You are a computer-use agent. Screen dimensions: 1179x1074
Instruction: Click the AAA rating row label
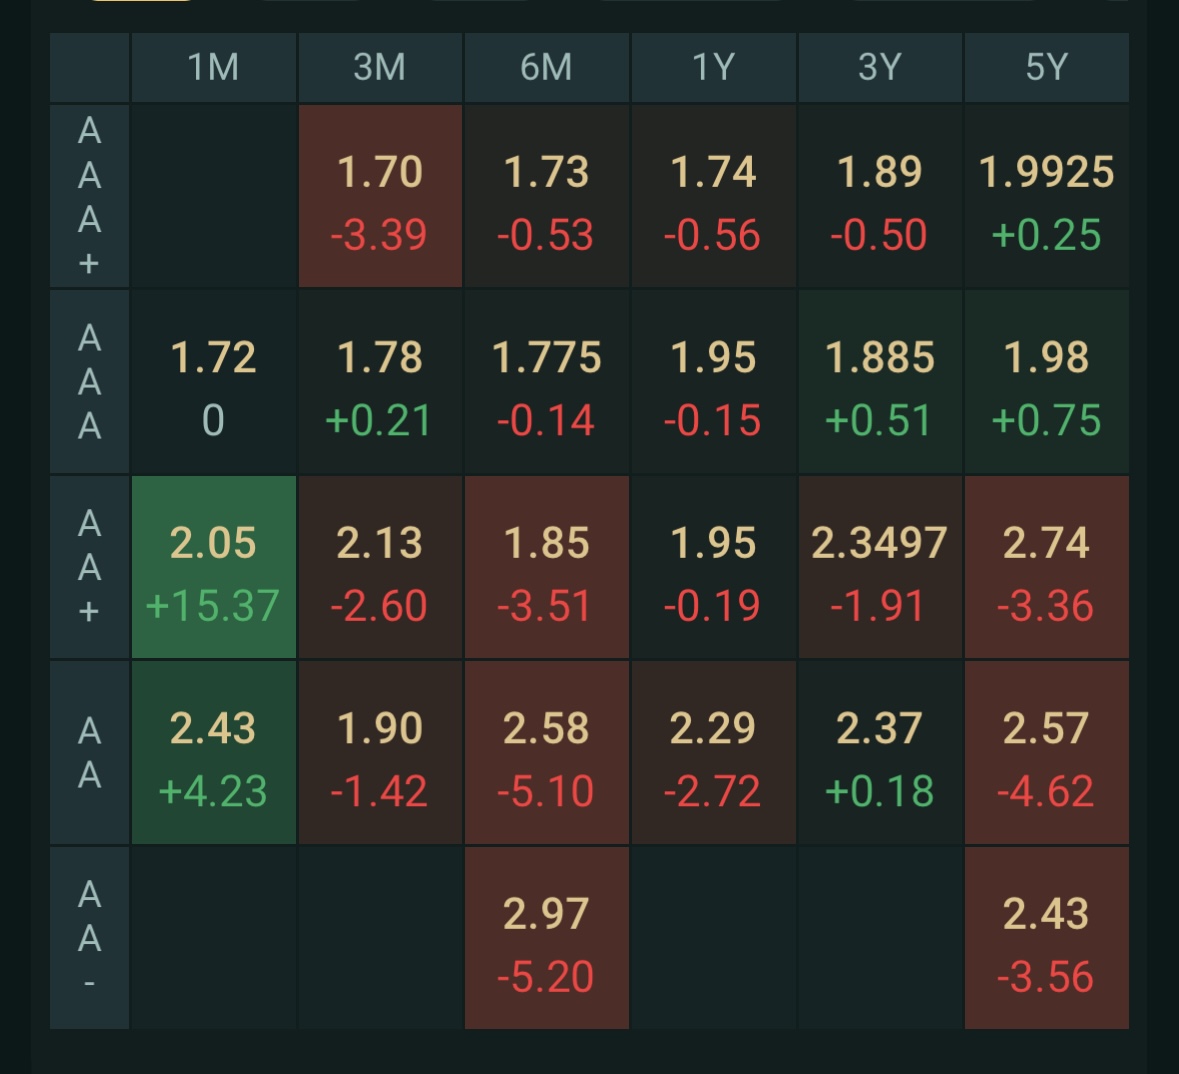pyautogui.click(x=90, y=381)
